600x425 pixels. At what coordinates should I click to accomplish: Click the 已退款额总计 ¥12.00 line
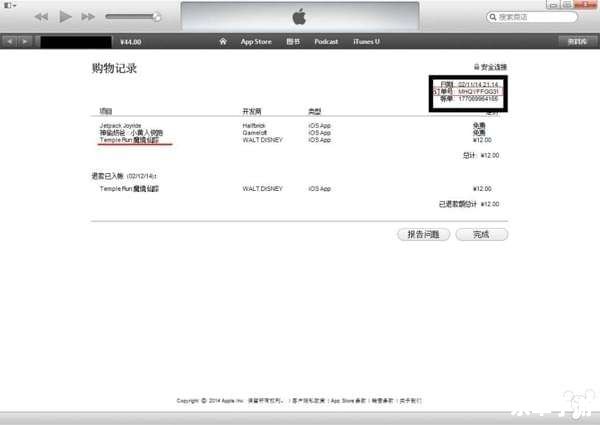(x=469, y=204)
